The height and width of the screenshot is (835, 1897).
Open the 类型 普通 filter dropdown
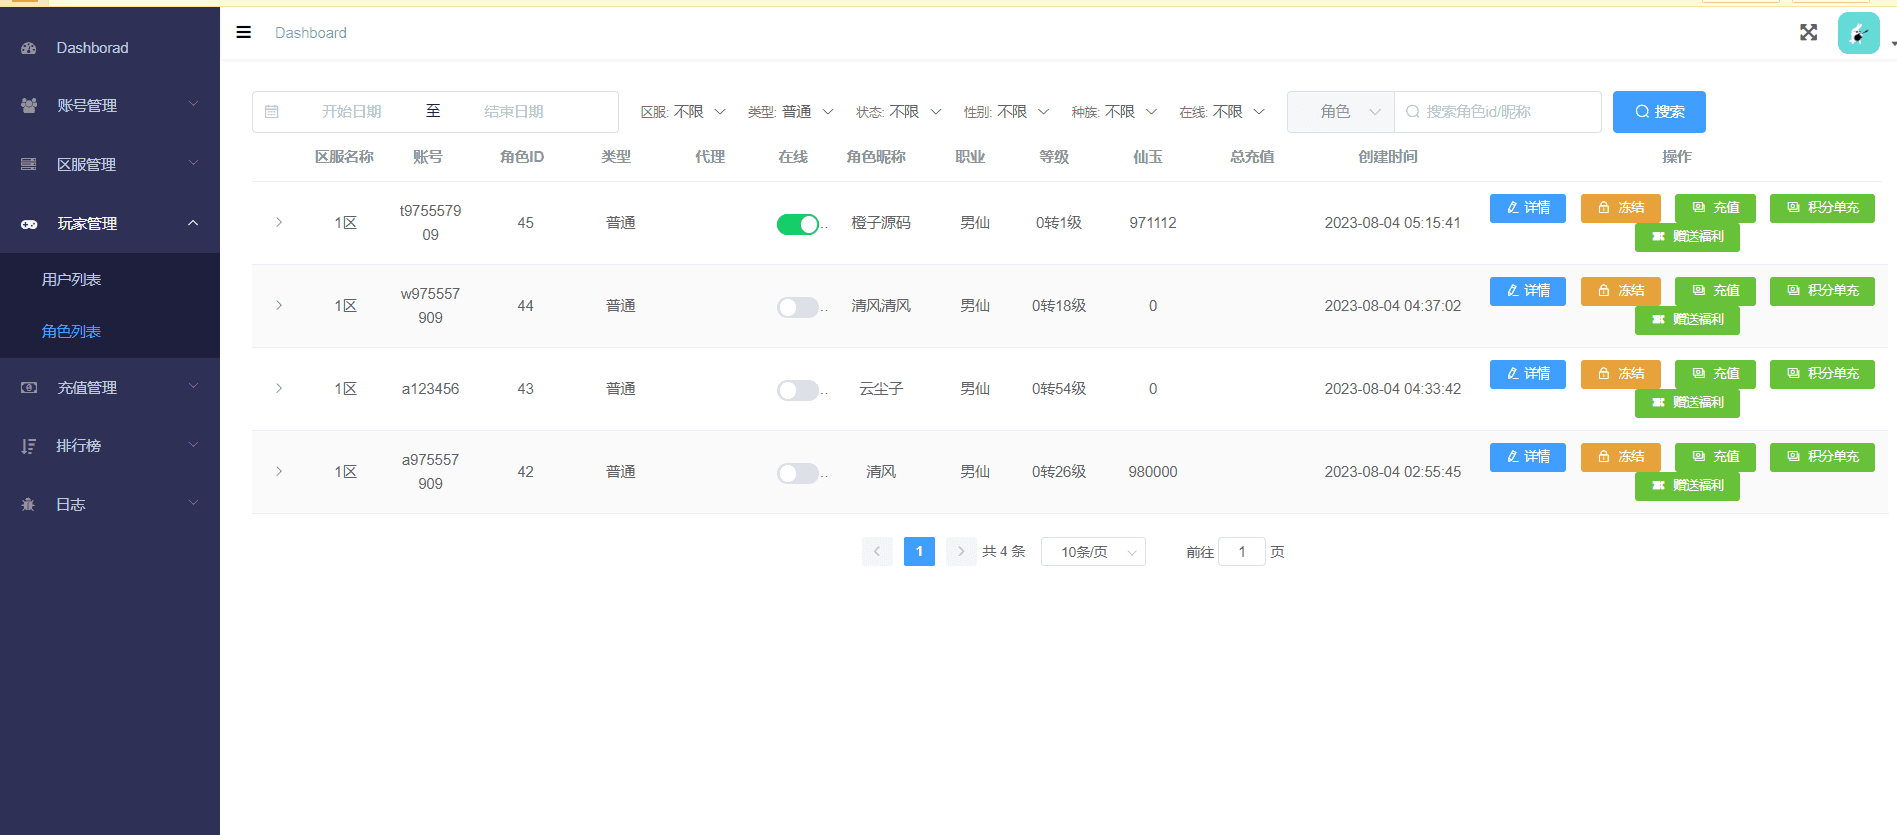pyautogui.click(x=791, y=112)
